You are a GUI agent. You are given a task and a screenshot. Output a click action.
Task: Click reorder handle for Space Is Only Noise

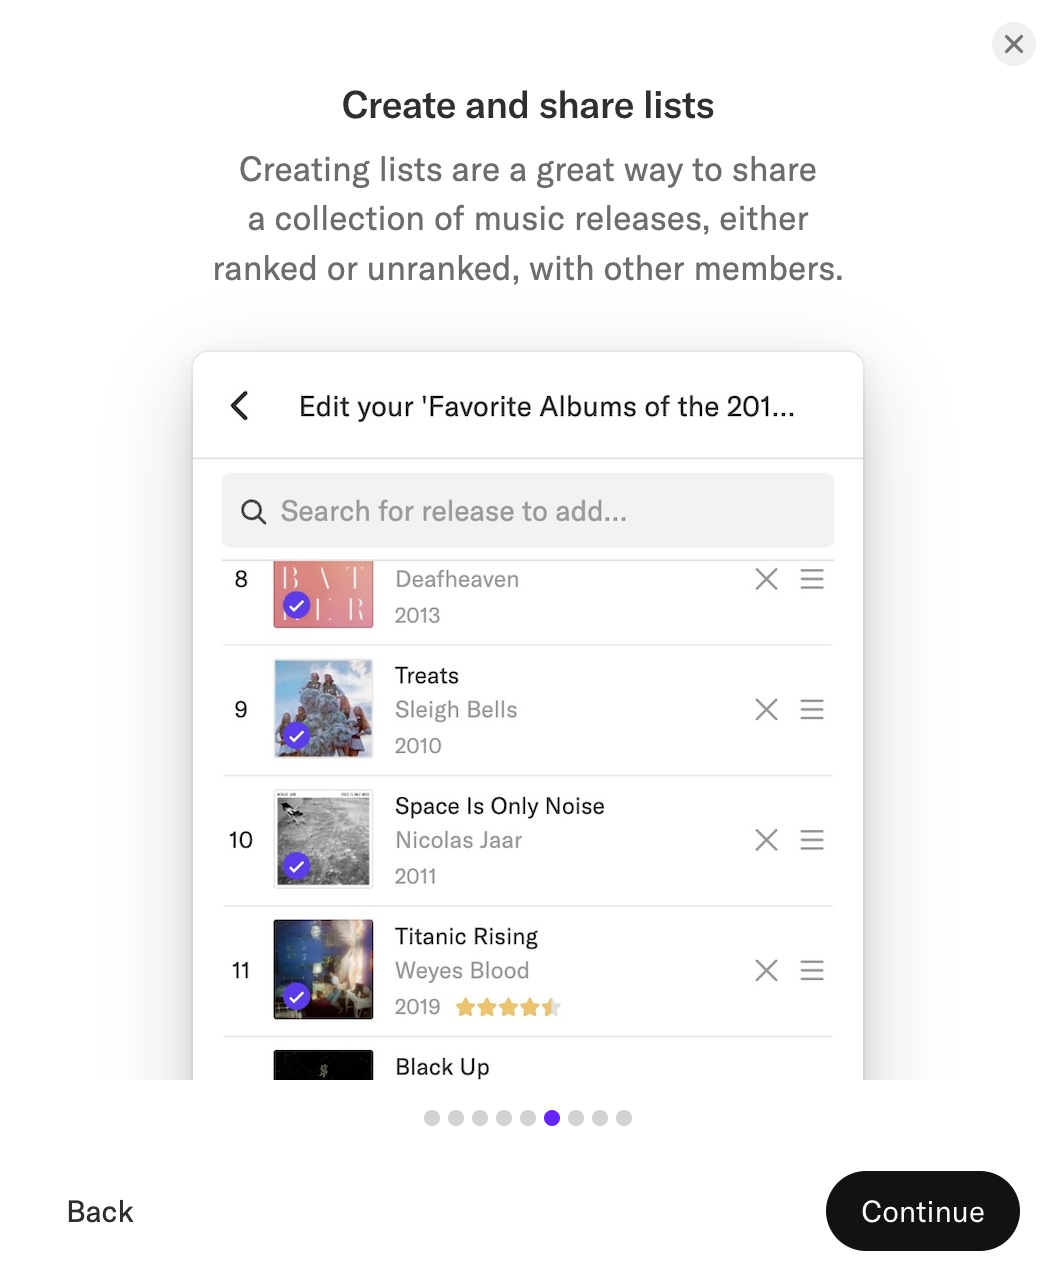(x=812, y=840)
